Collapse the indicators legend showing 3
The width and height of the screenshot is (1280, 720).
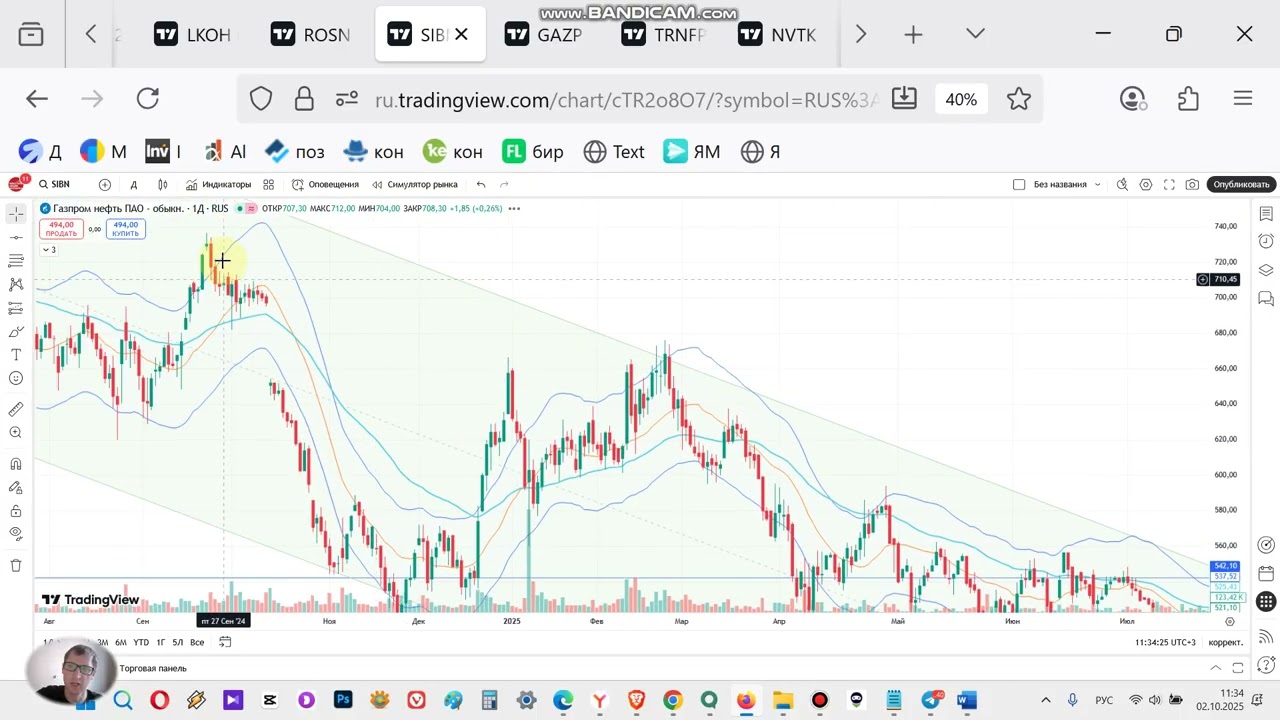[x=48, y=249]
